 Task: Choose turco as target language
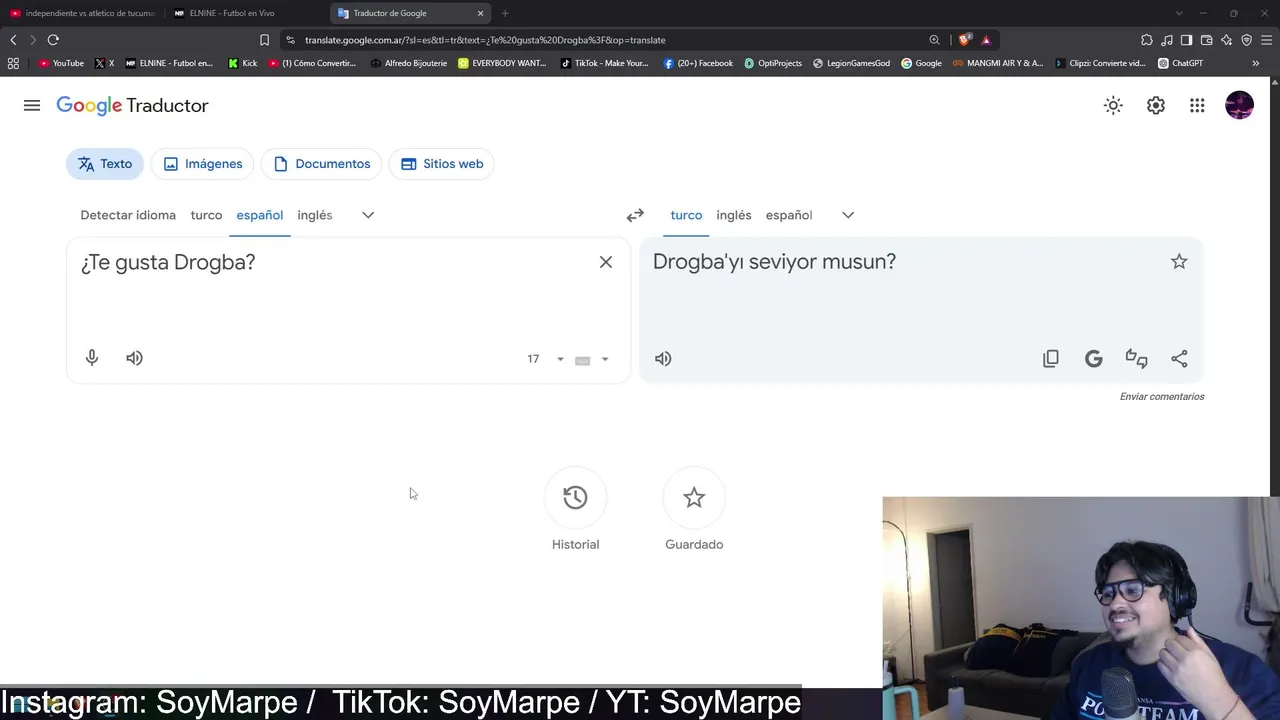pyautogui.click(x=686, y=215)
